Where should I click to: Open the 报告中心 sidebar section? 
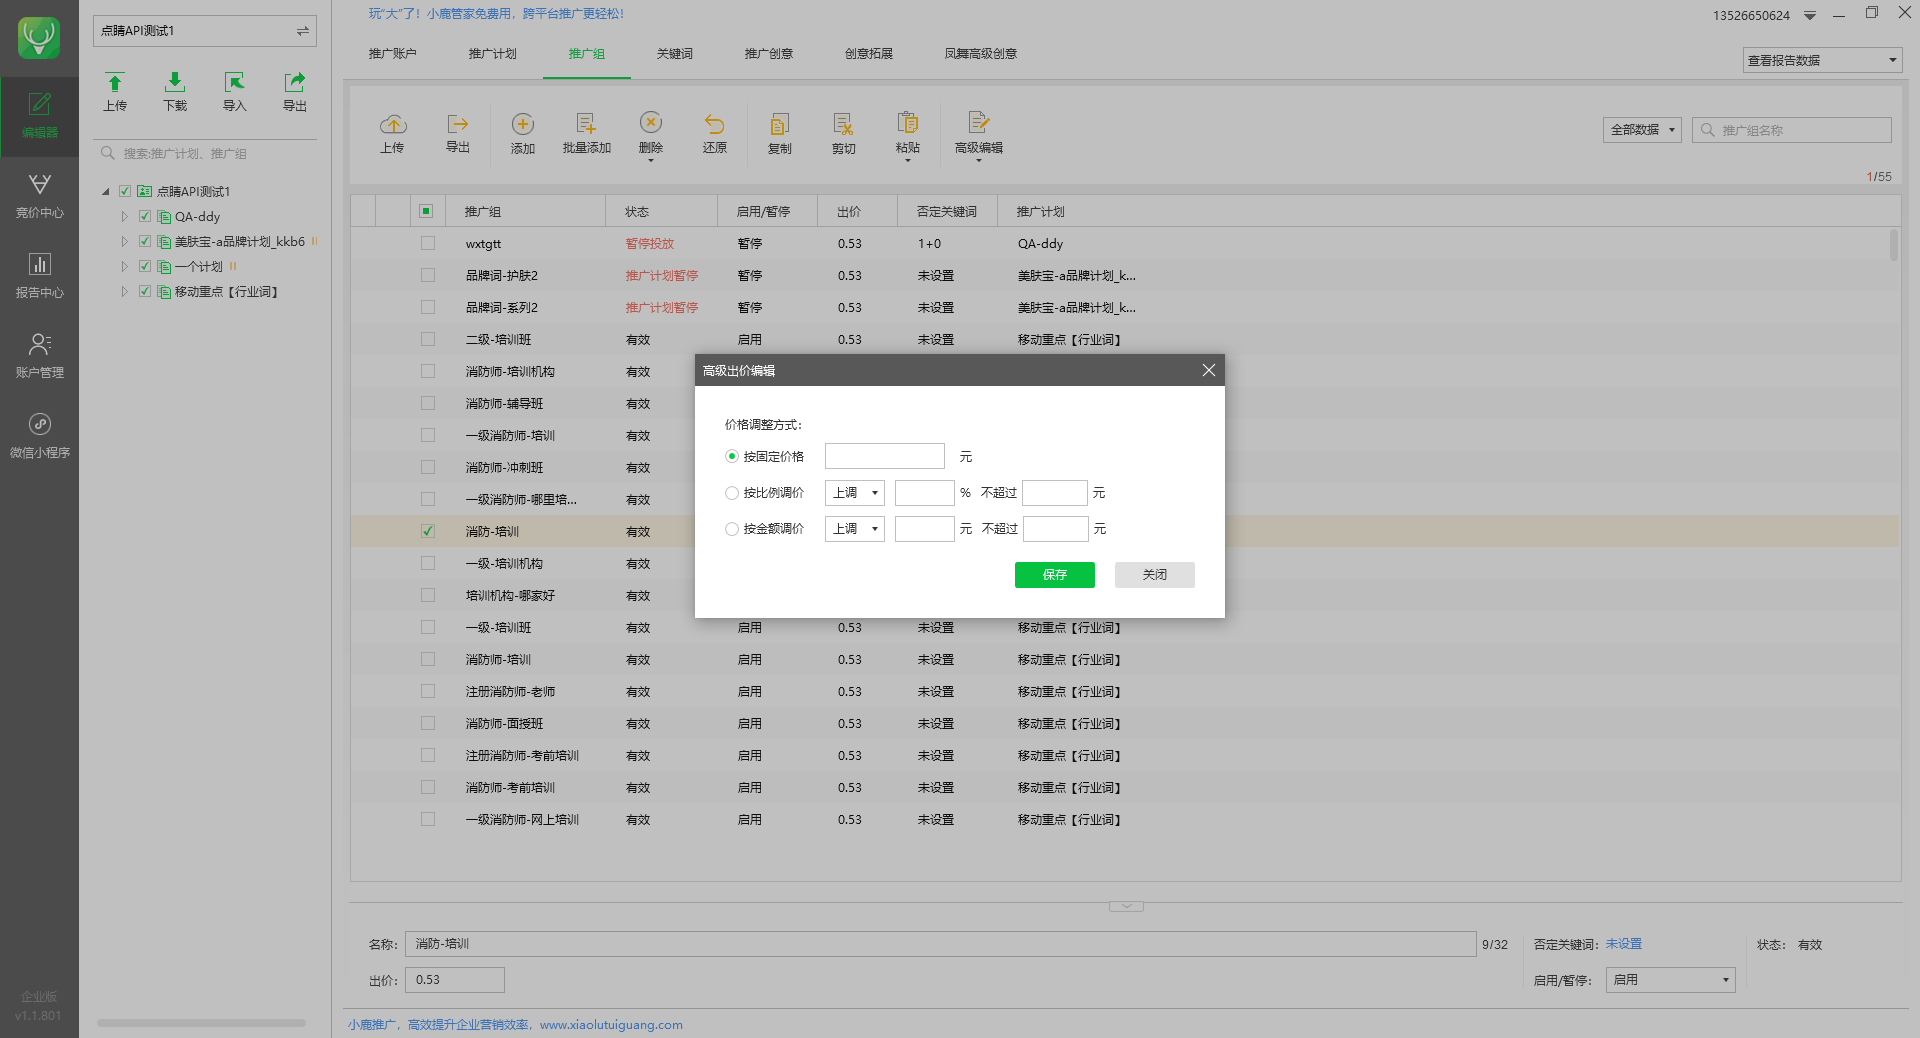click(39, 276)
